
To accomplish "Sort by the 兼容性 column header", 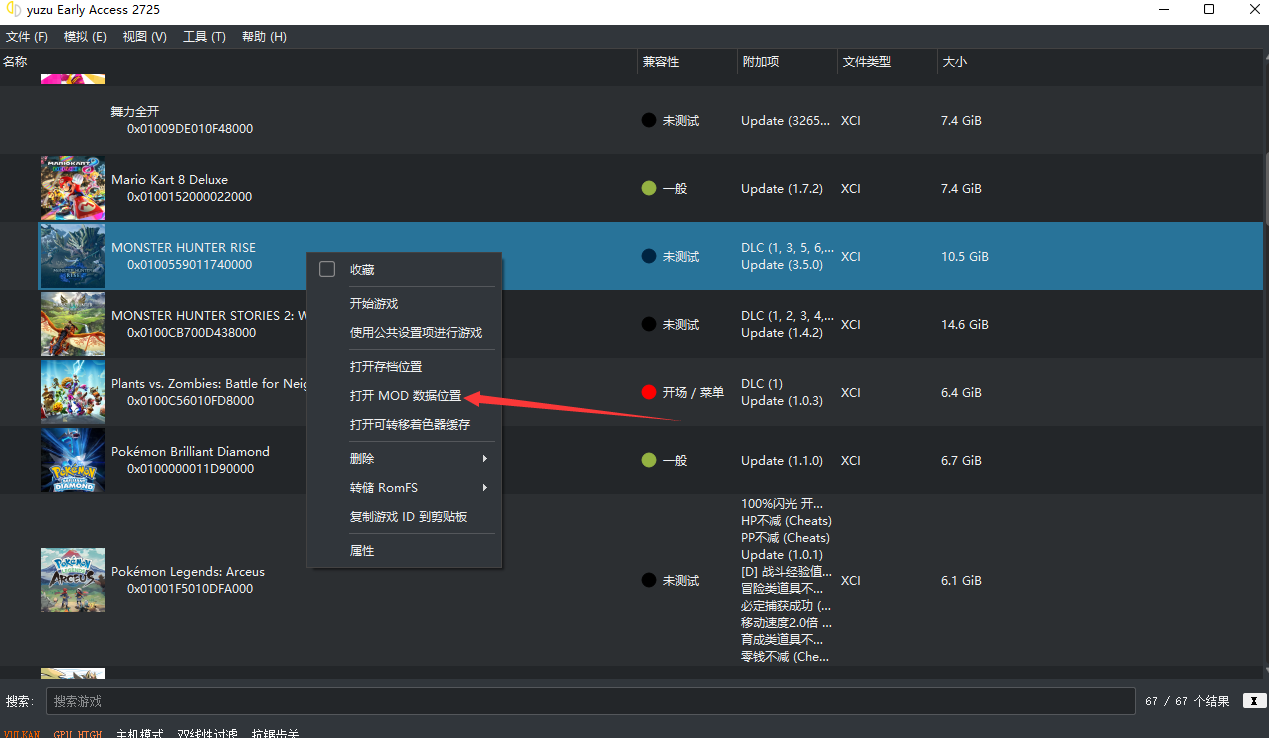I will point(687,61).
